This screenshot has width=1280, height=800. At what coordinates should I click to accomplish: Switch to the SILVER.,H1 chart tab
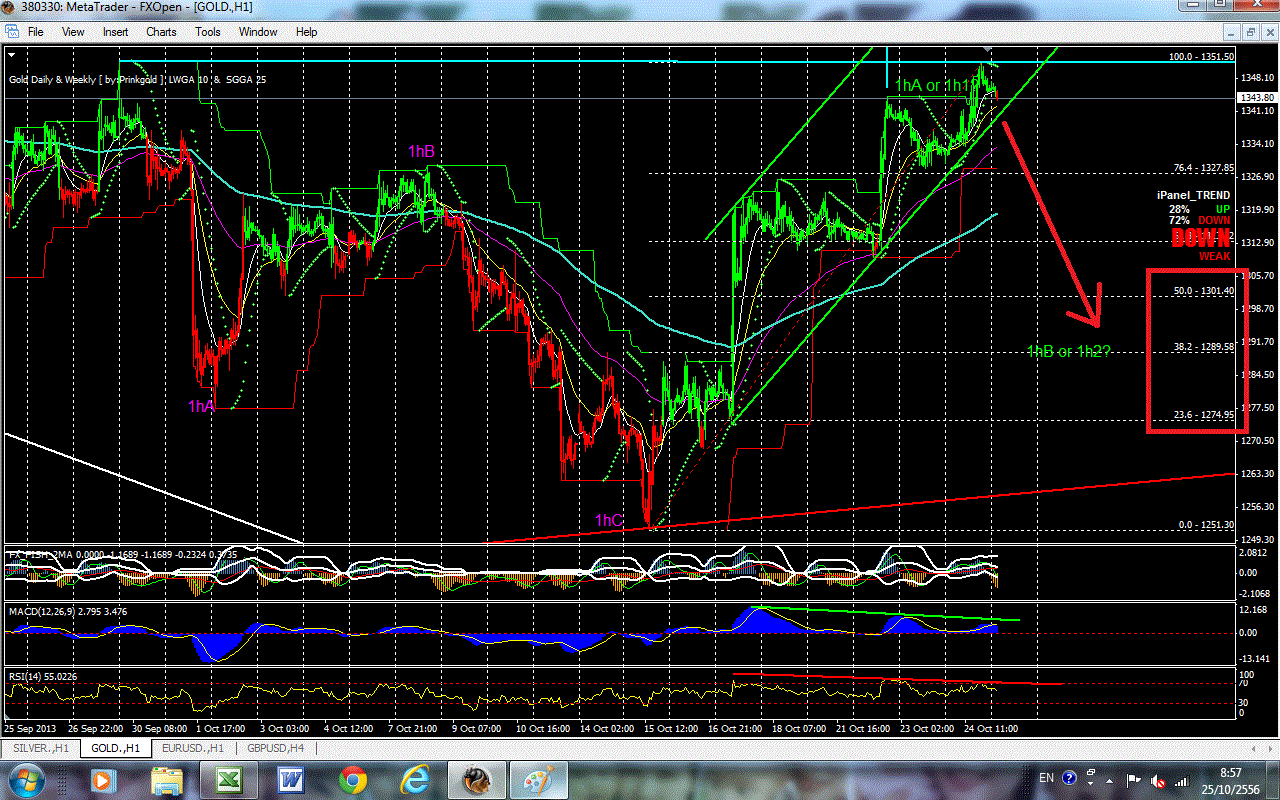click(40, 748)
